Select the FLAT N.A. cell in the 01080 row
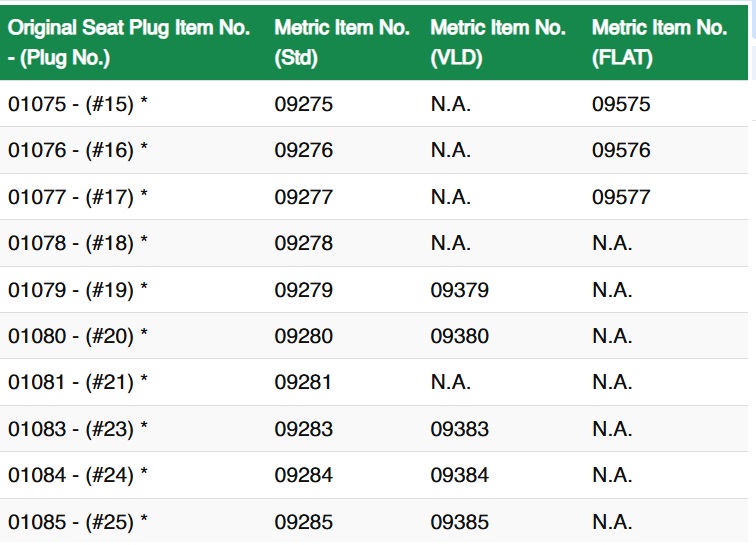 (x=612, y=336)
